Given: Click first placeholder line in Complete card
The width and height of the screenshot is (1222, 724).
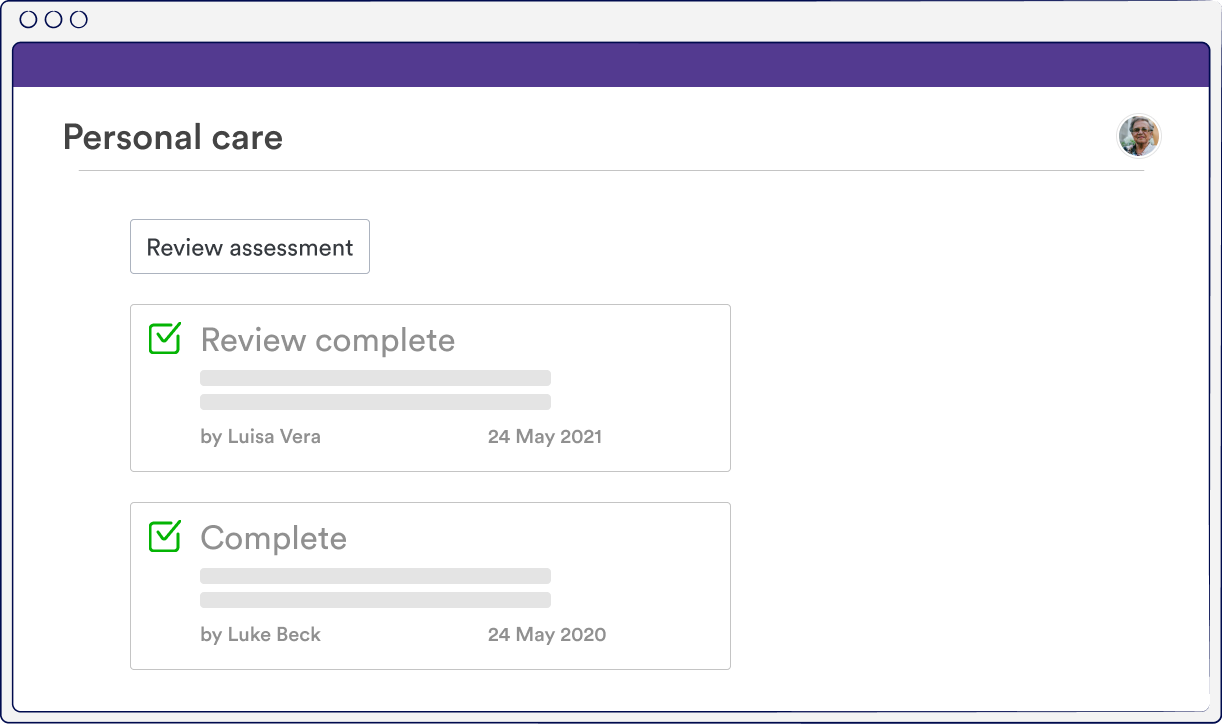Looking at the screenshot, I should tap(375, 576).
